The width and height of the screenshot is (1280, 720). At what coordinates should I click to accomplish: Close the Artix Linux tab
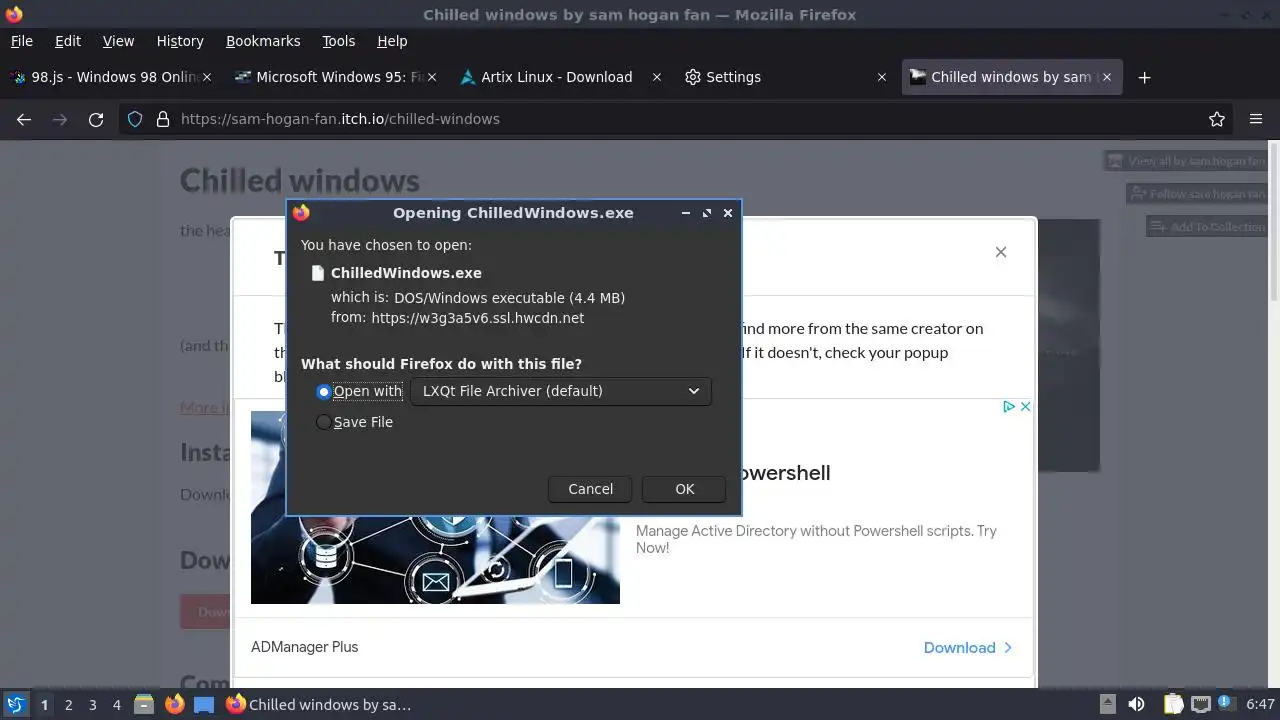[657, 77]
